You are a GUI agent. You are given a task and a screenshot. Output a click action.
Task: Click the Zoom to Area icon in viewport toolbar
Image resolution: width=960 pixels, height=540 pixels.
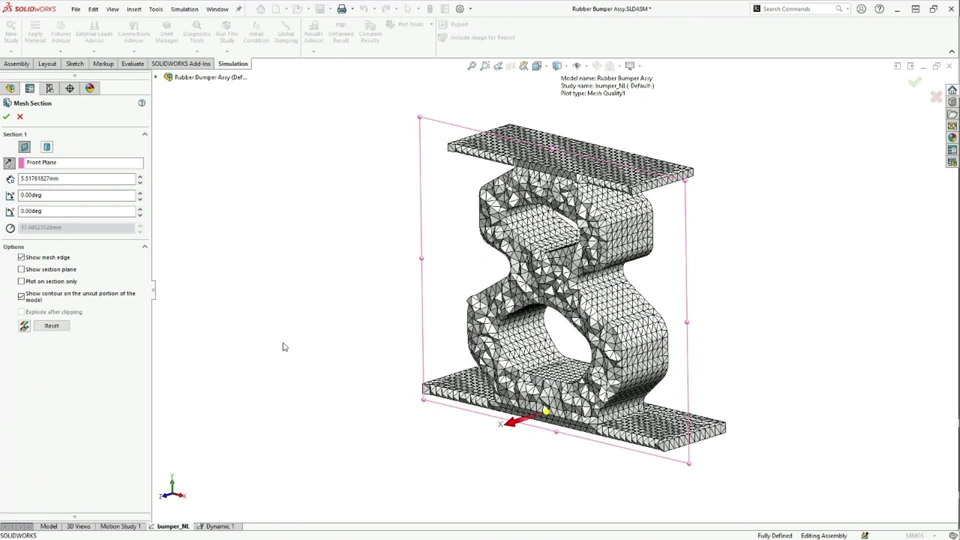click(x=485, y=66)
